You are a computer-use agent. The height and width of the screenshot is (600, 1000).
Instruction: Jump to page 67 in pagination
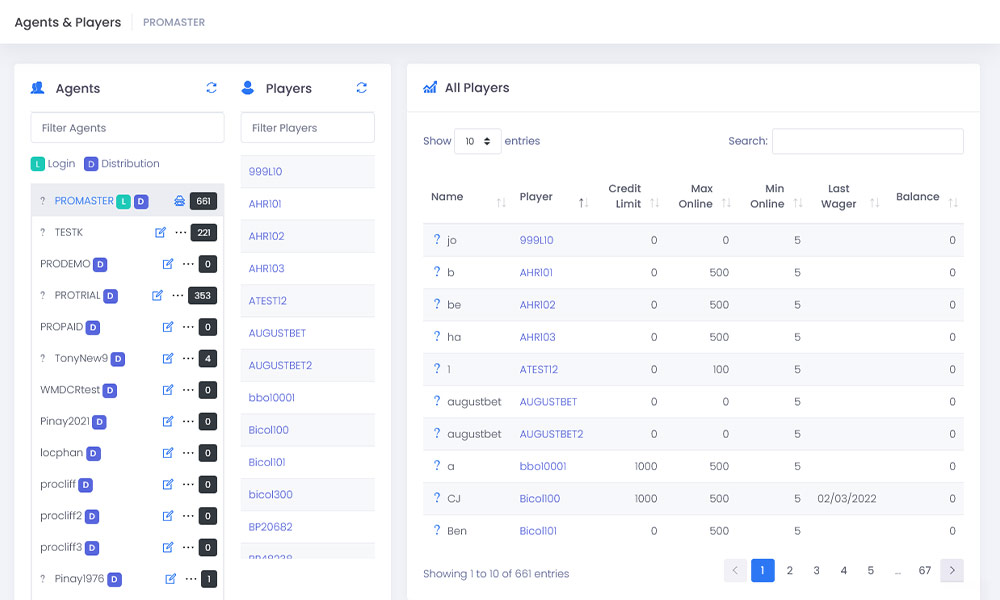pyautogui.click(x=924, y=570)
